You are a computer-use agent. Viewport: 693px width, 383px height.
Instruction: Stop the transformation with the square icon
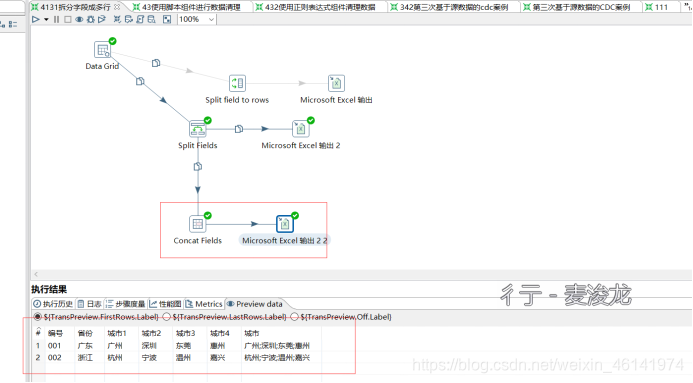tap(68, 19)
